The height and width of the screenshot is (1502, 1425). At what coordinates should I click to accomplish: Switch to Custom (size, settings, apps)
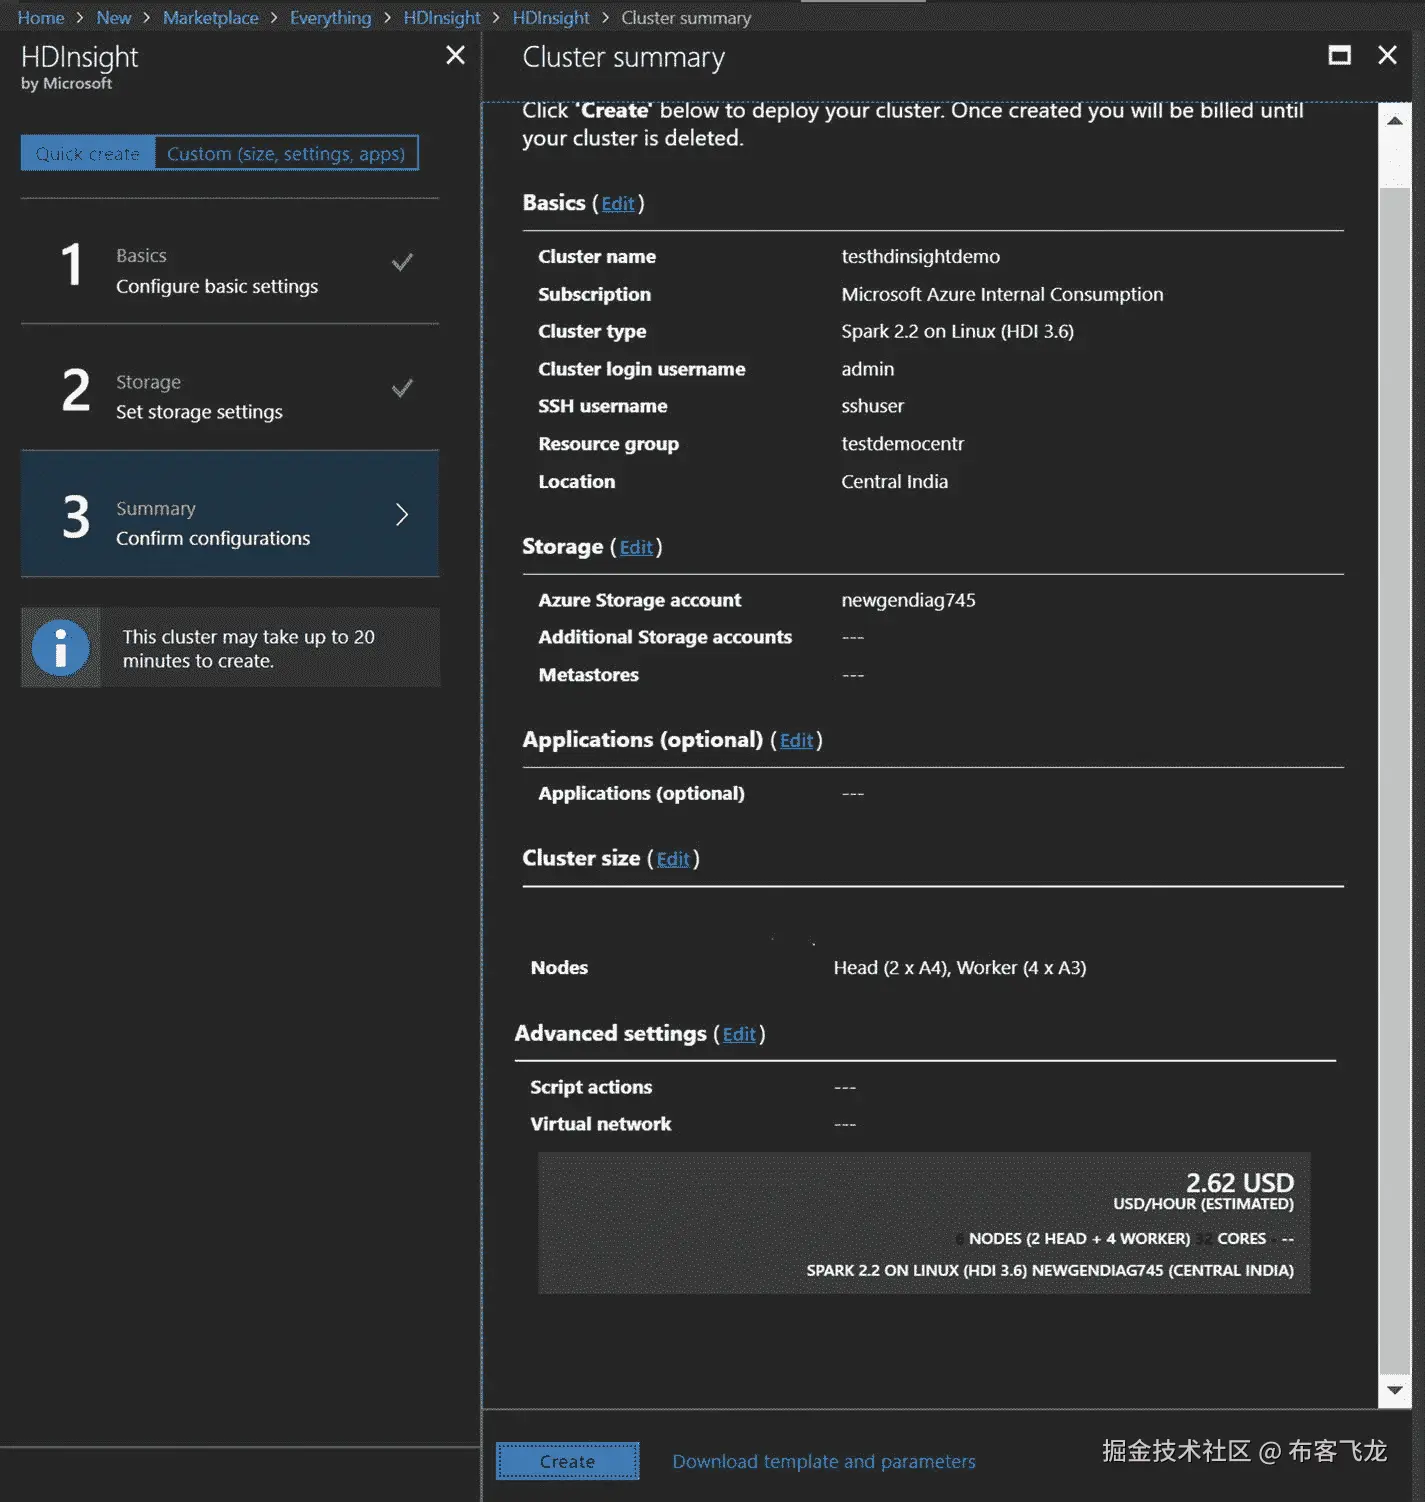click(x=286, y=153)
